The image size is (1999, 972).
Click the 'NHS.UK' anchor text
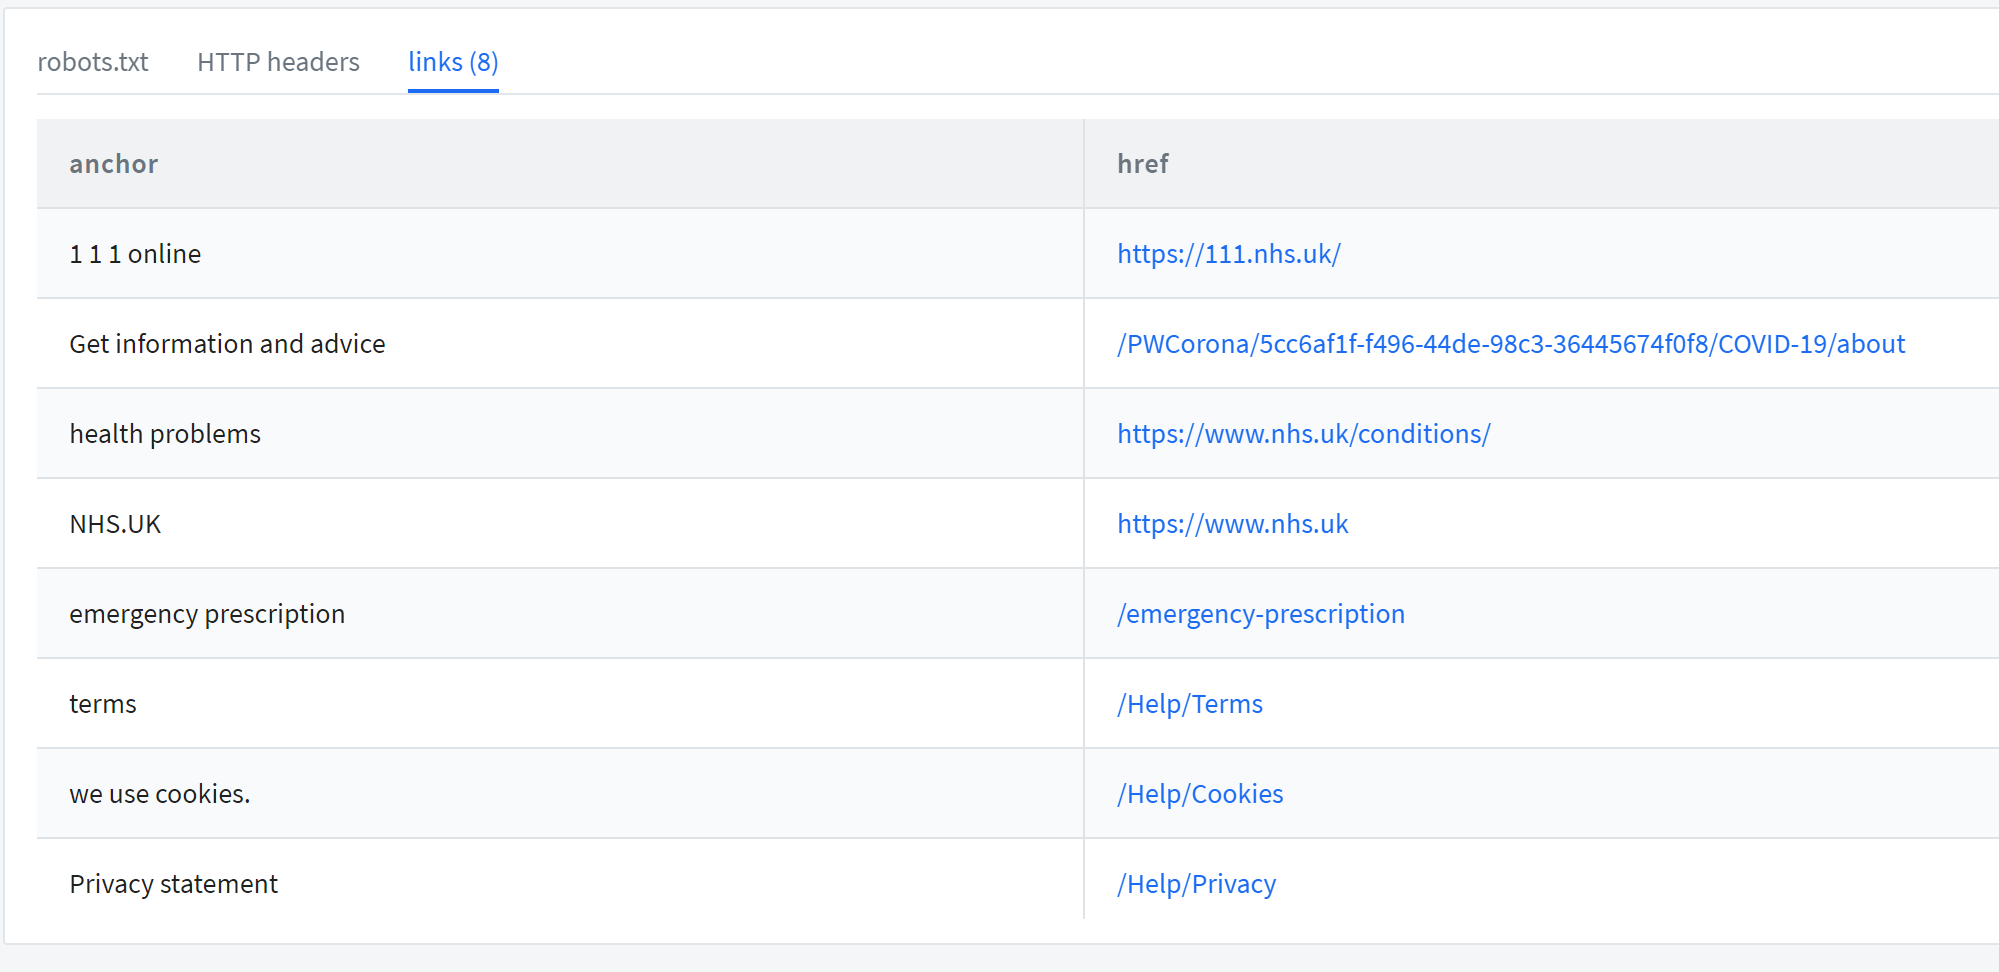coord(115,523)
